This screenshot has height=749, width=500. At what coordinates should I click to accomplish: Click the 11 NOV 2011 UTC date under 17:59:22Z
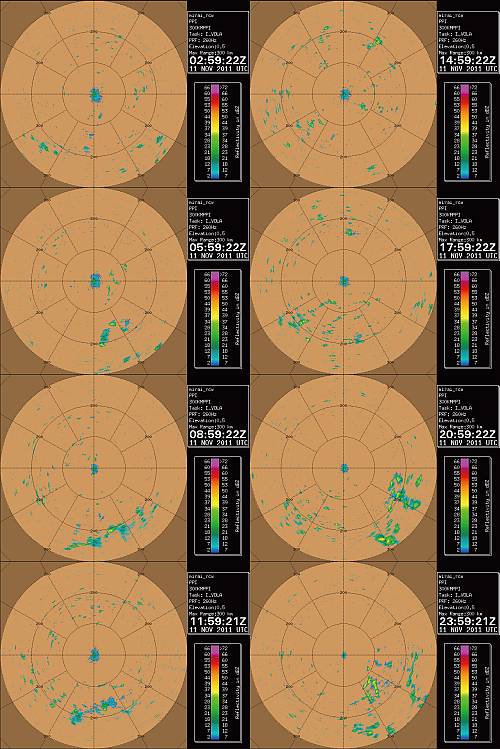click(x=468, y=256)
